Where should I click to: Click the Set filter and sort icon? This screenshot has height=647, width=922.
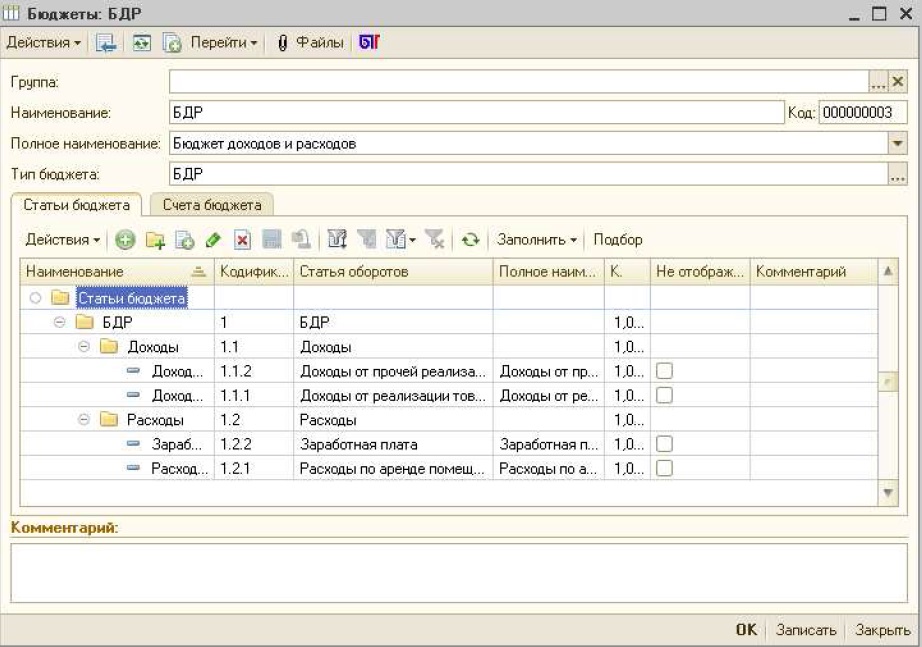pyautogui.click(x=337, y=239)
